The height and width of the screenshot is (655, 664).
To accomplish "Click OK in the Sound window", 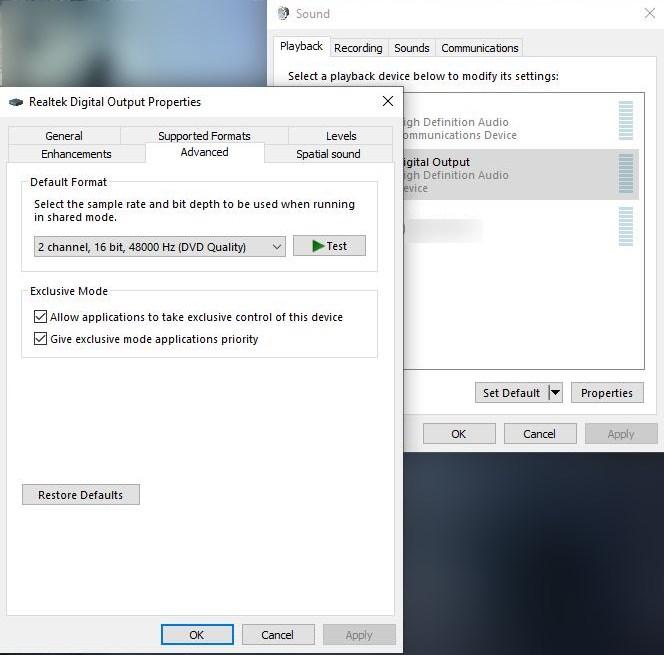I will (459, 434).
